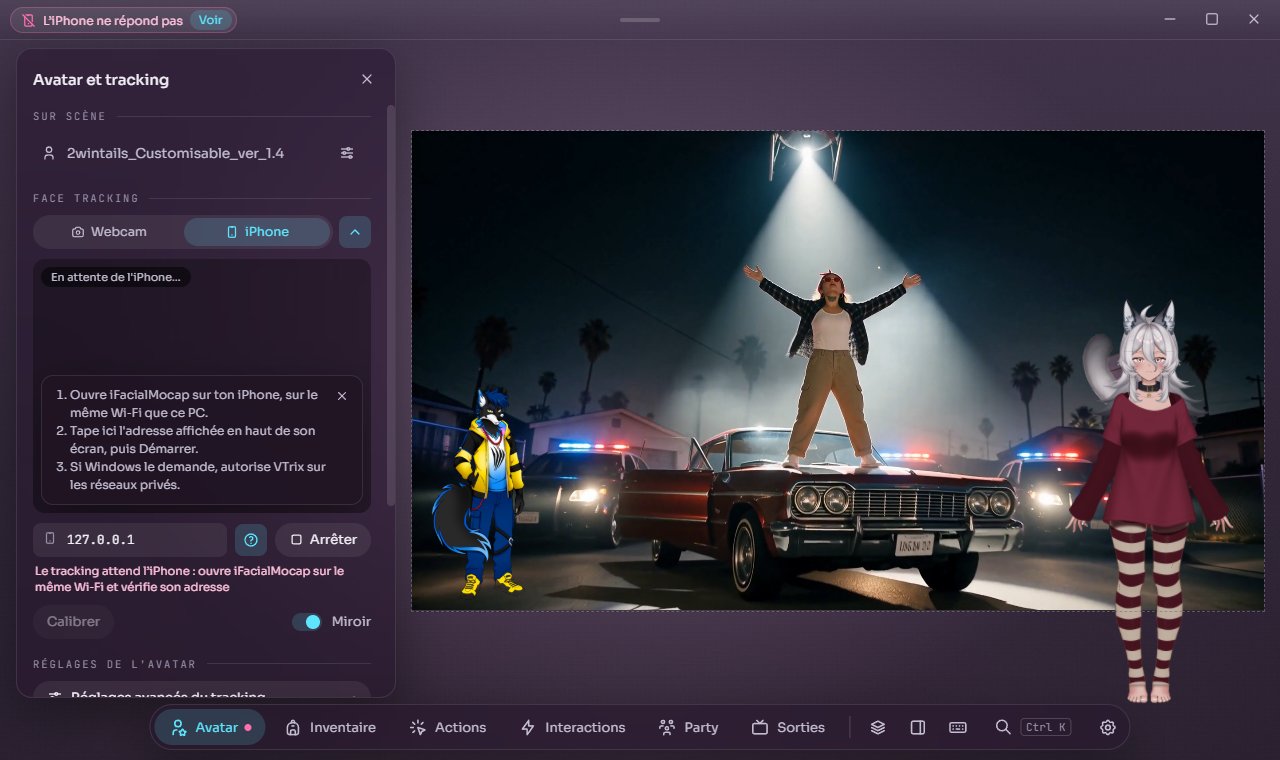1280x760 pixels.
Task: Switch to the Interactions tab
Action: [574, 727]
